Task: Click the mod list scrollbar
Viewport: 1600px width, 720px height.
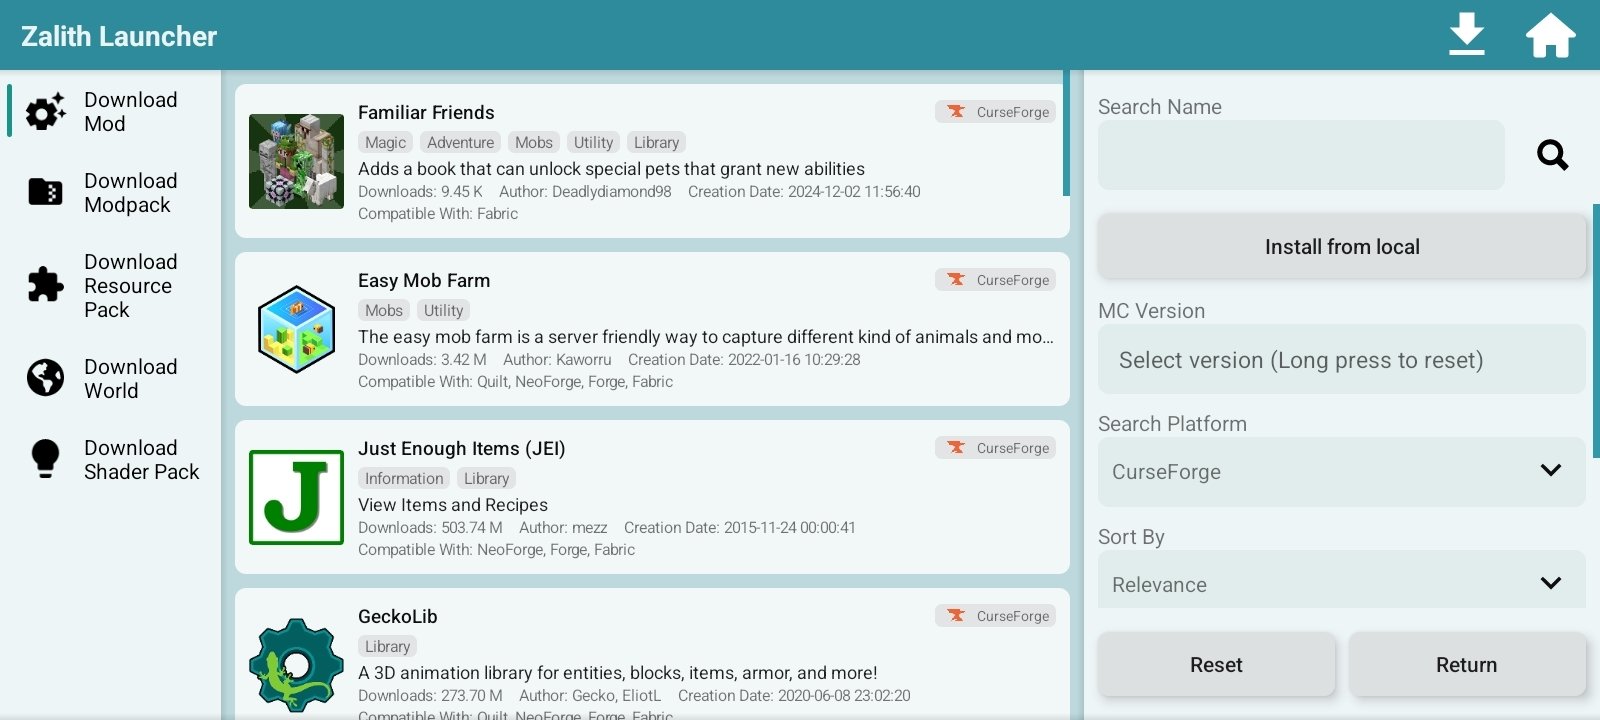Action: tap(1066, 134)
